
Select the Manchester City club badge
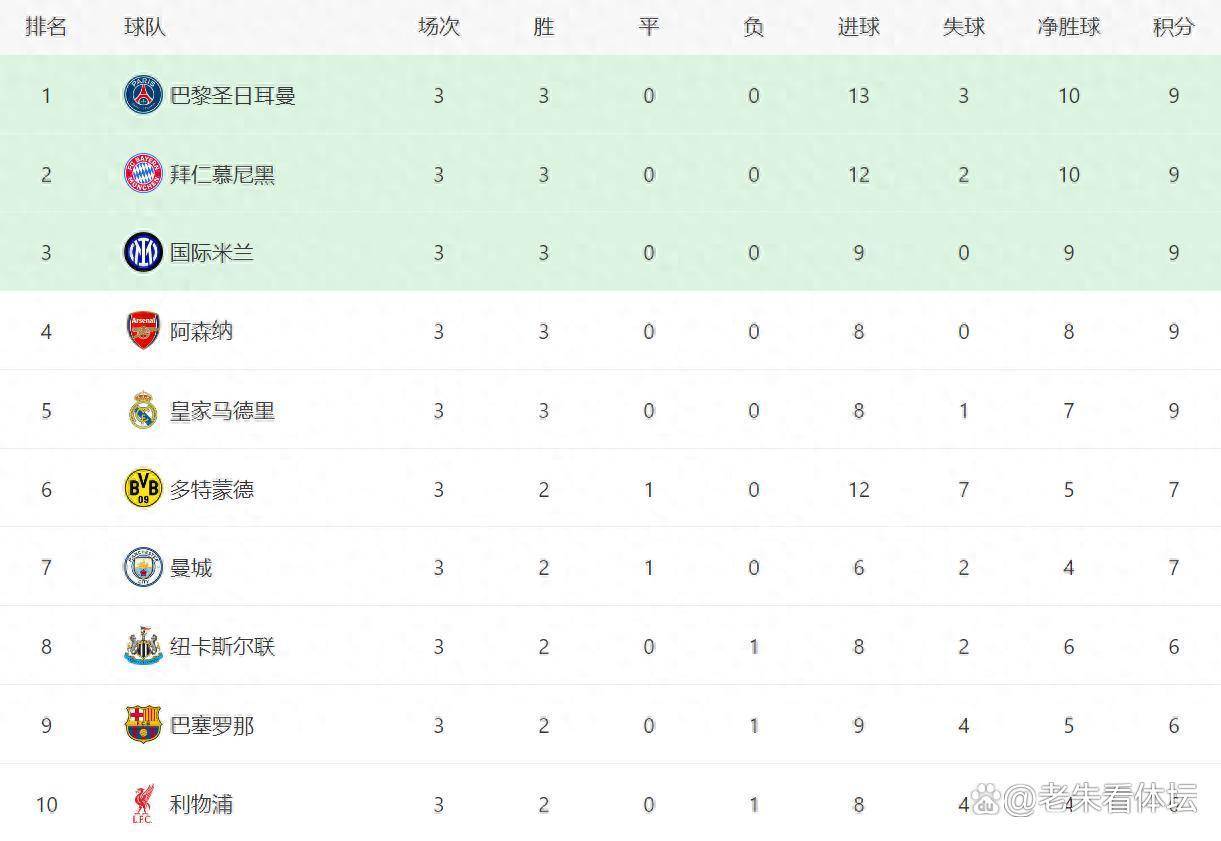(143, 568)
